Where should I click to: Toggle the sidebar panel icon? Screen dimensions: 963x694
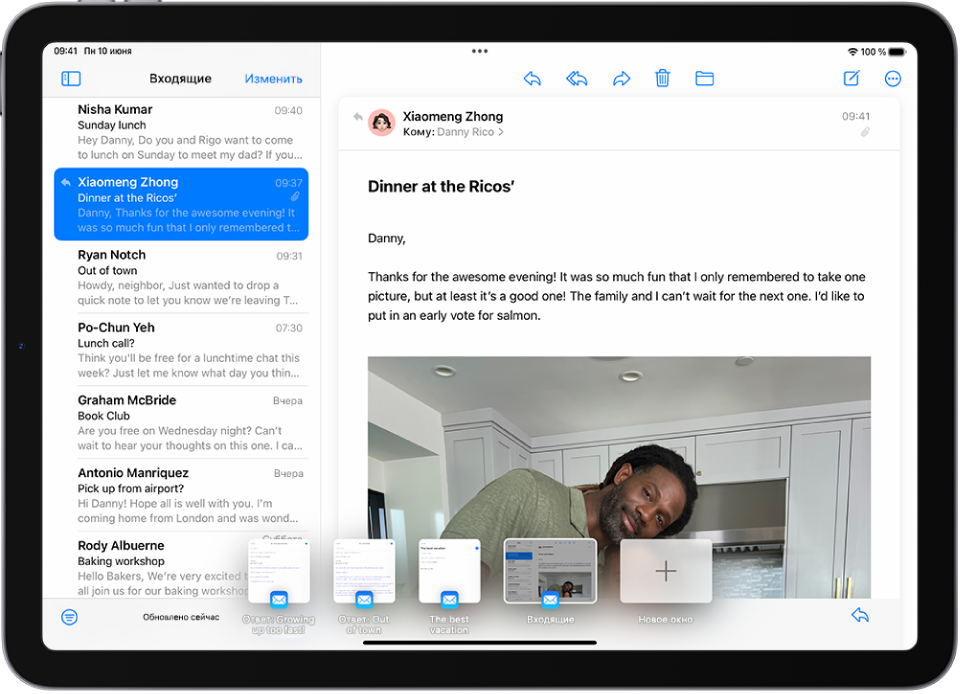(x=71, y=79)
